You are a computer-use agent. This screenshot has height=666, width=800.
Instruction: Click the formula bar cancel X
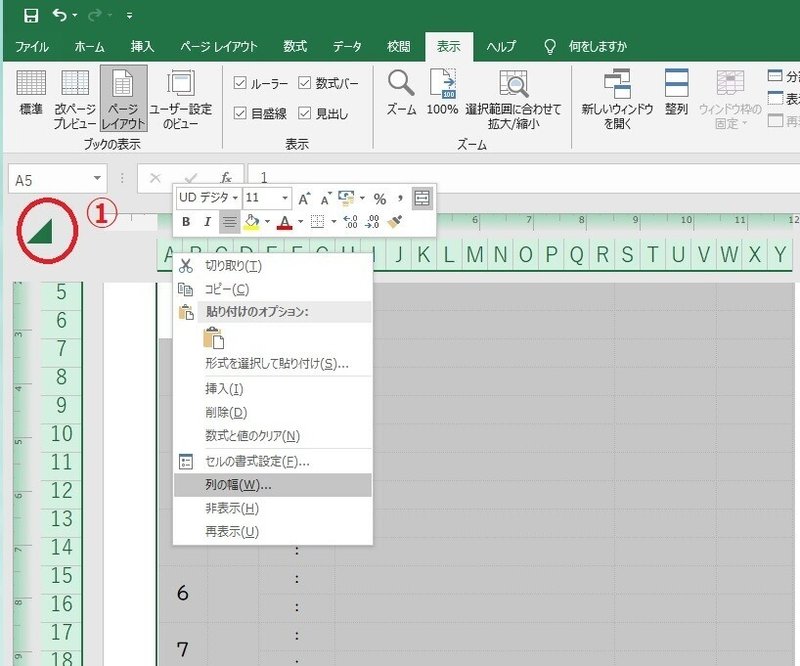tap(155, 178)
